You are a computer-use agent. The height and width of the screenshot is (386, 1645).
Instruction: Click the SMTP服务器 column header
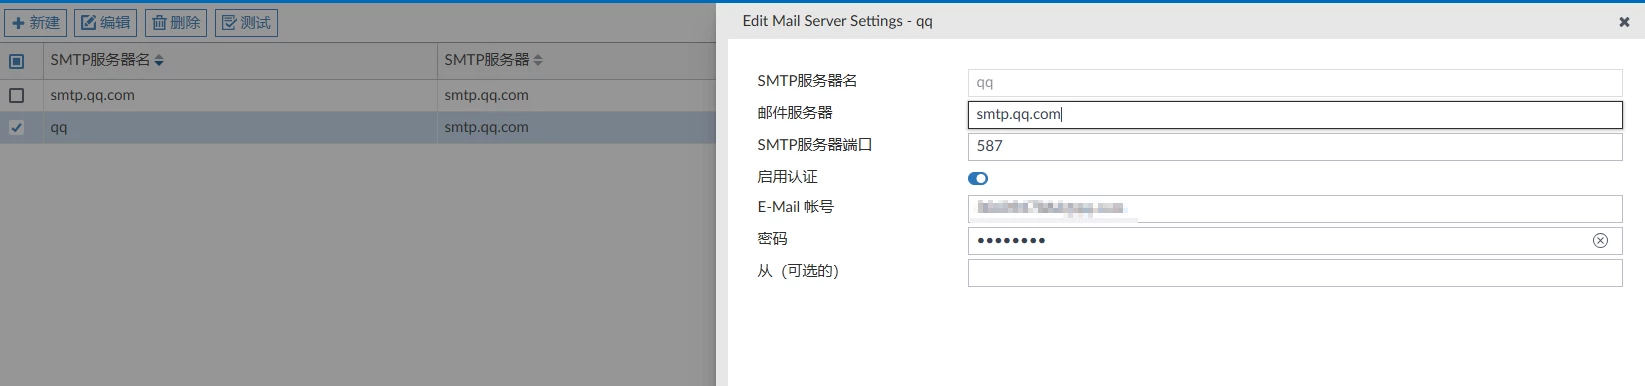click(x=577, y=61)
